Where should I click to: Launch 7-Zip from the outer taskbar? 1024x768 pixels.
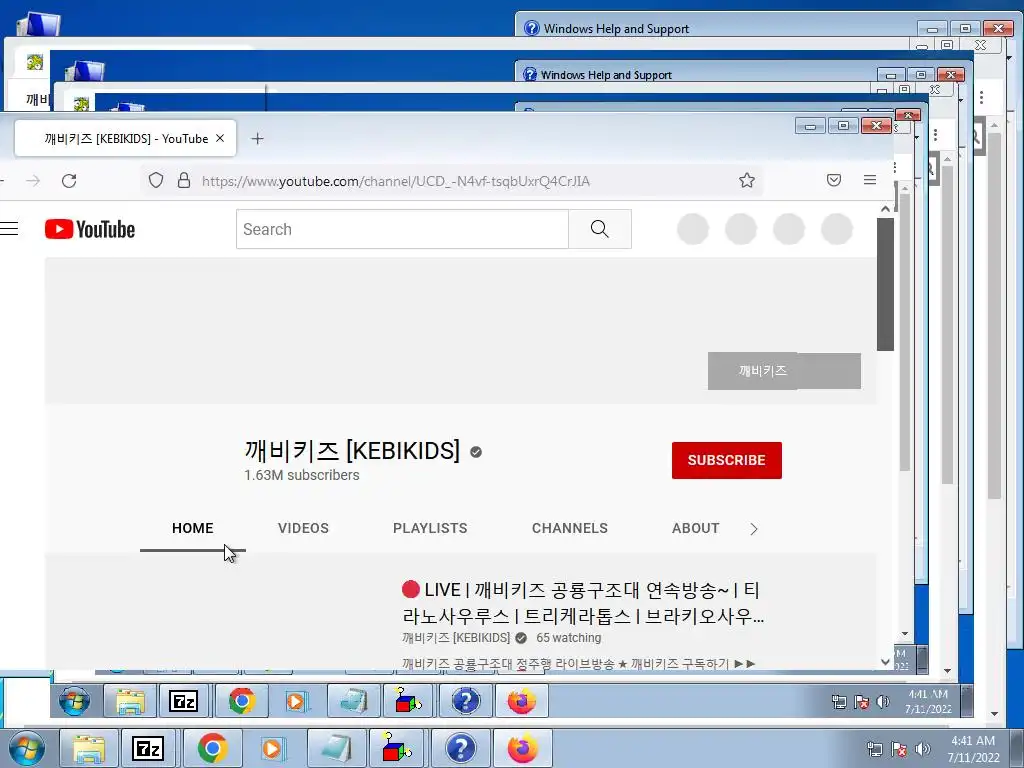click(148, 748)
